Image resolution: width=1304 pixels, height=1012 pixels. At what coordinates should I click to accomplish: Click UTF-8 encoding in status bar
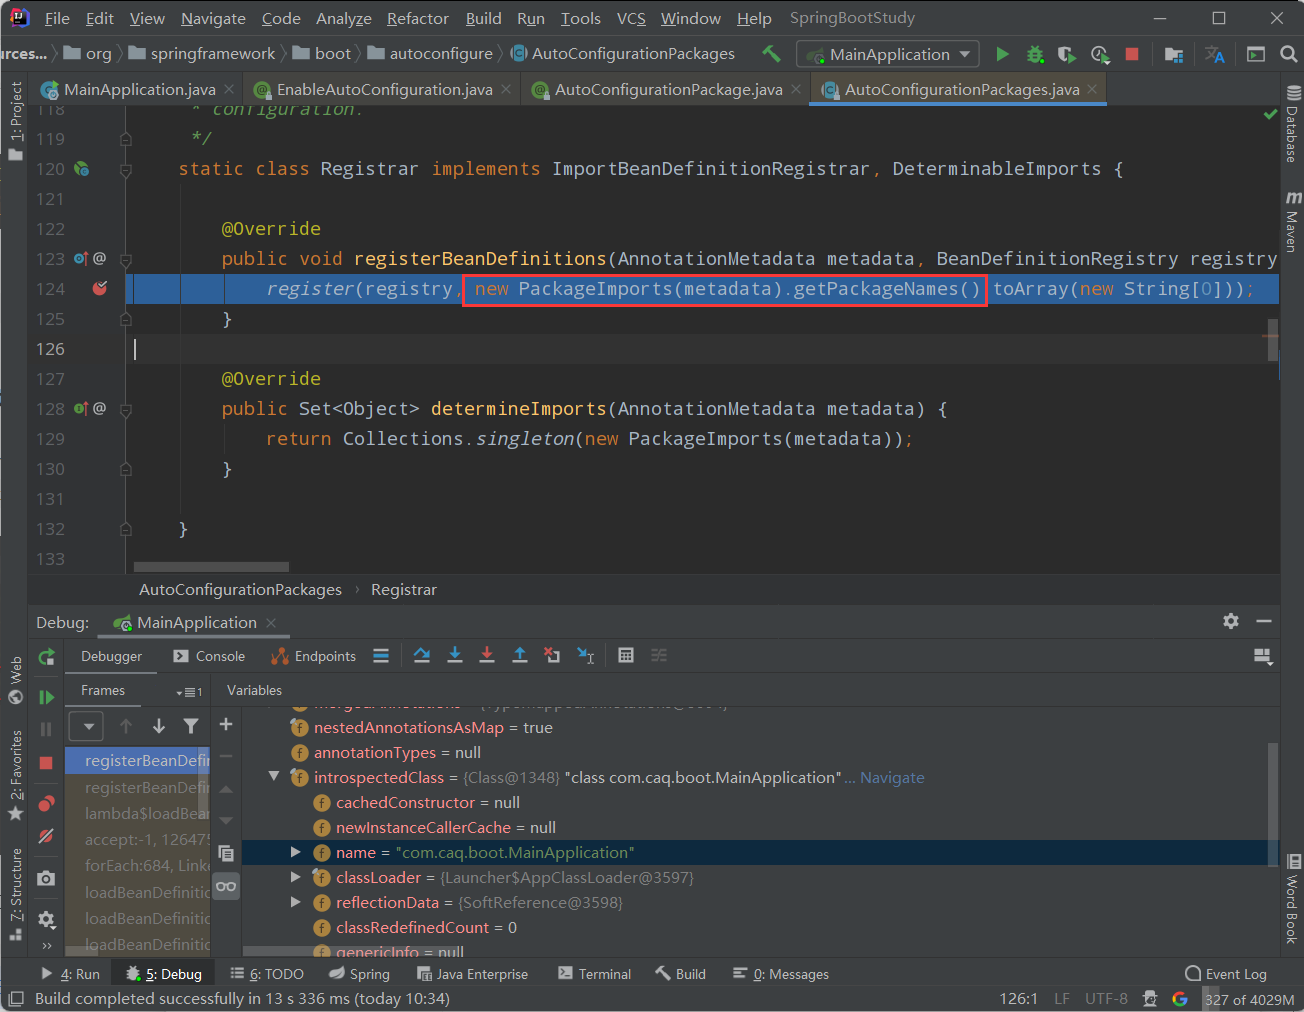(x=1106, y=999)
